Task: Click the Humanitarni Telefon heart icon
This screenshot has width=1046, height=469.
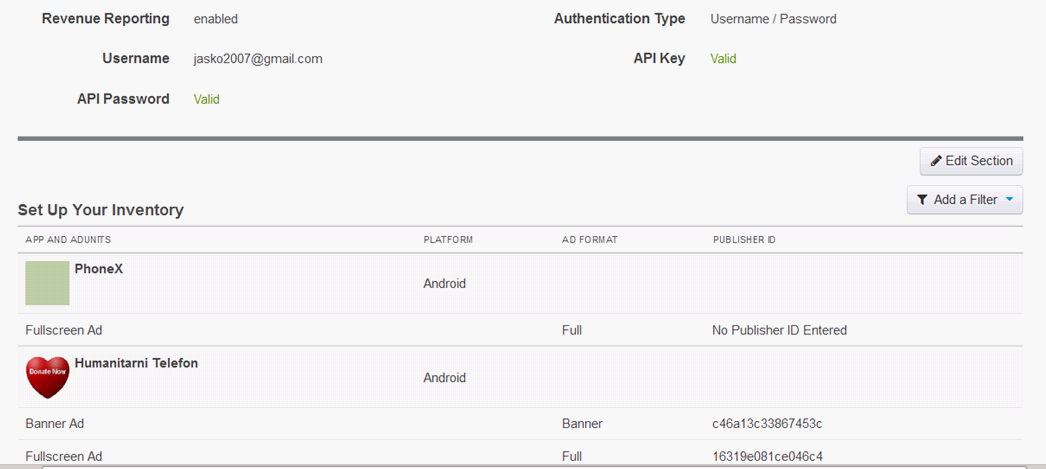Action: [x=47, y=377]
